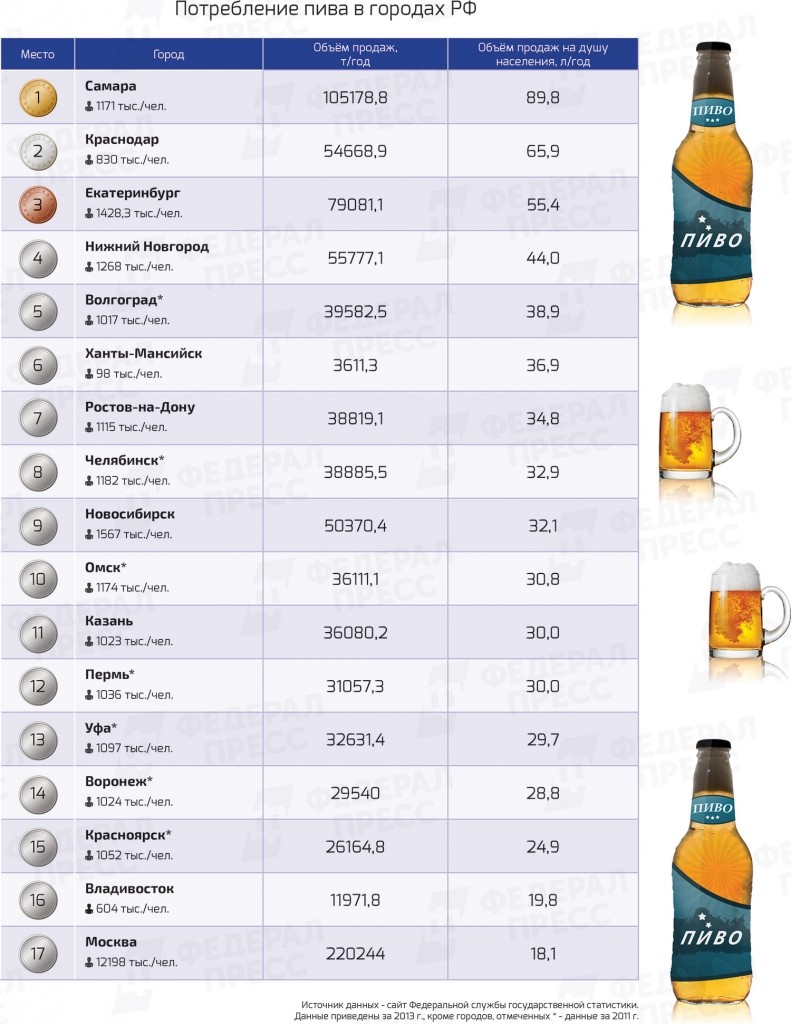Click the rank 10 medal next to Омск
Viewport: 791px width, 1024px height.
[38, 579]
